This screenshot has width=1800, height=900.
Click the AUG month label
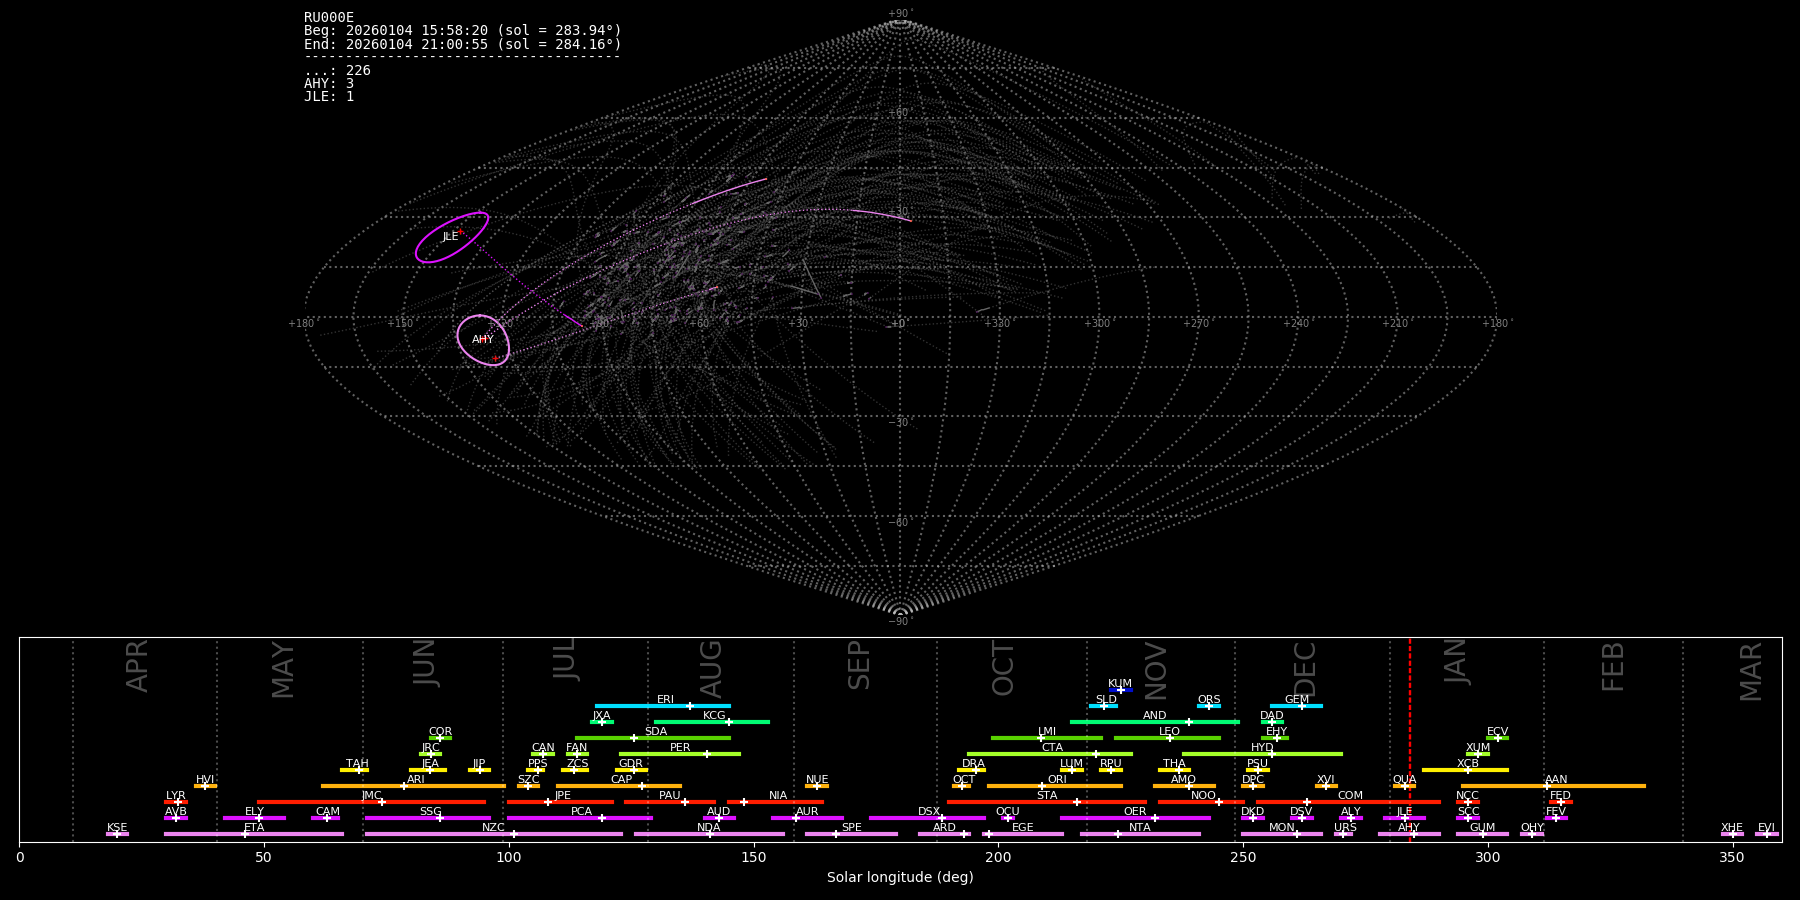711,670
